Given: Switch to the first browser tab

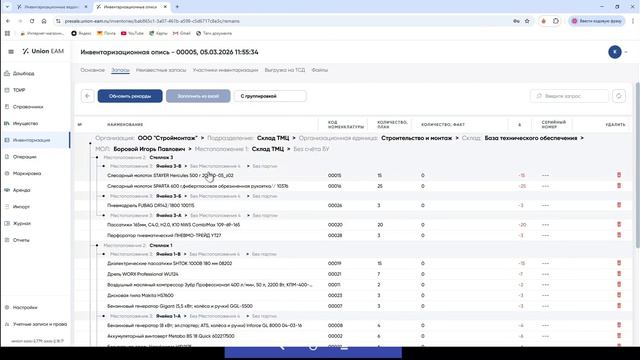Looking at the screenshot, I should click(x=51, y=7).
